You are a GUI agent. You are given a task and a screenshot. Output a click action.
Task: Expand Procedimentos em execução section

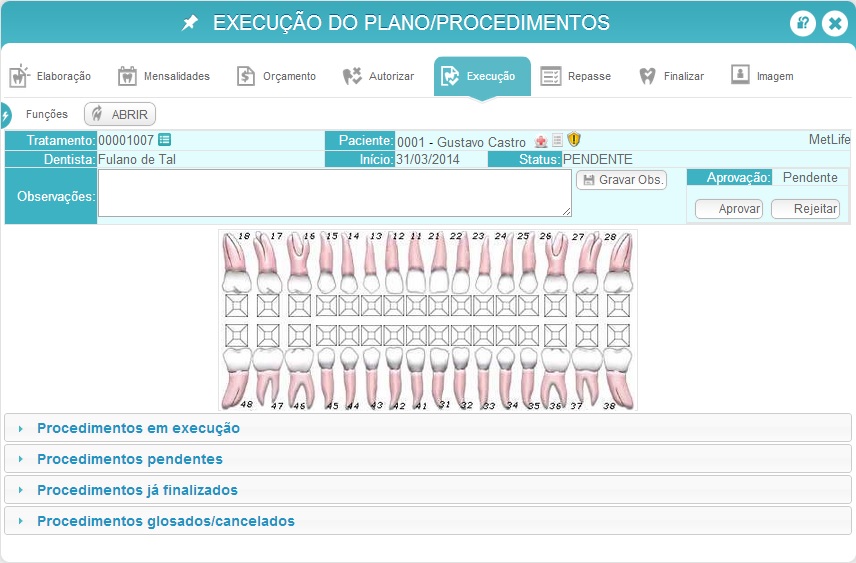point(427,428)
